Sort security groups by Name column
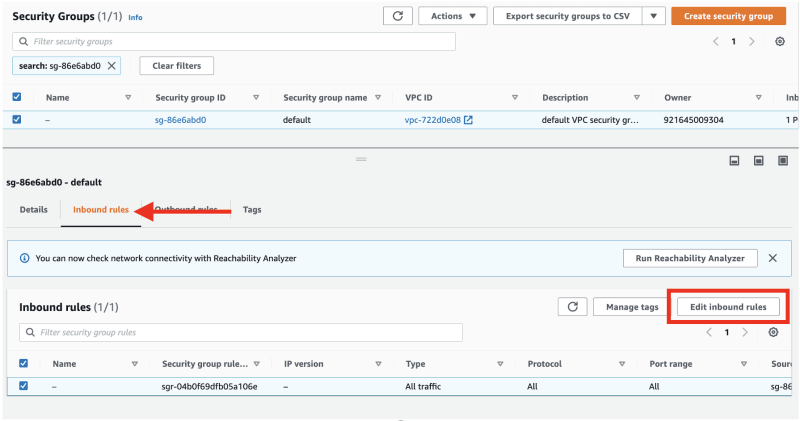 tap(128, 97)
